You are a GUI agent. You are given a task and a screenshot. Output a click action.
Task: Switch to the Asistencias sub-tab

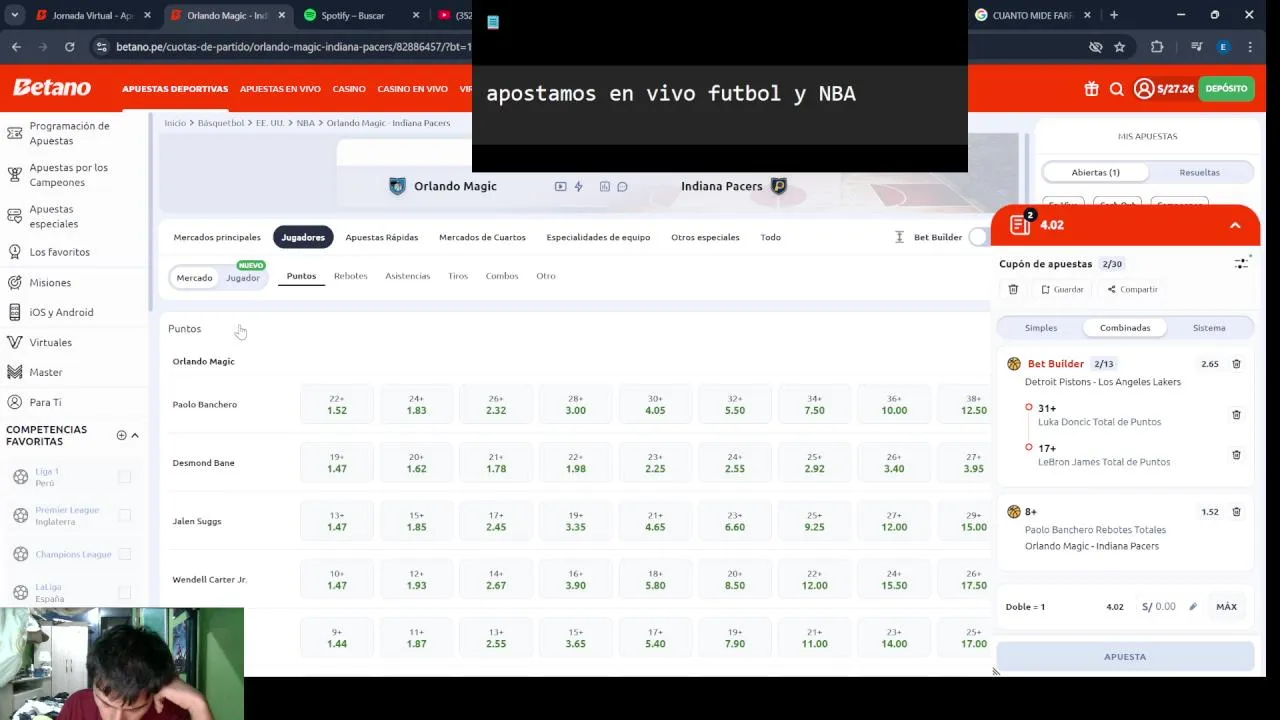408,276
